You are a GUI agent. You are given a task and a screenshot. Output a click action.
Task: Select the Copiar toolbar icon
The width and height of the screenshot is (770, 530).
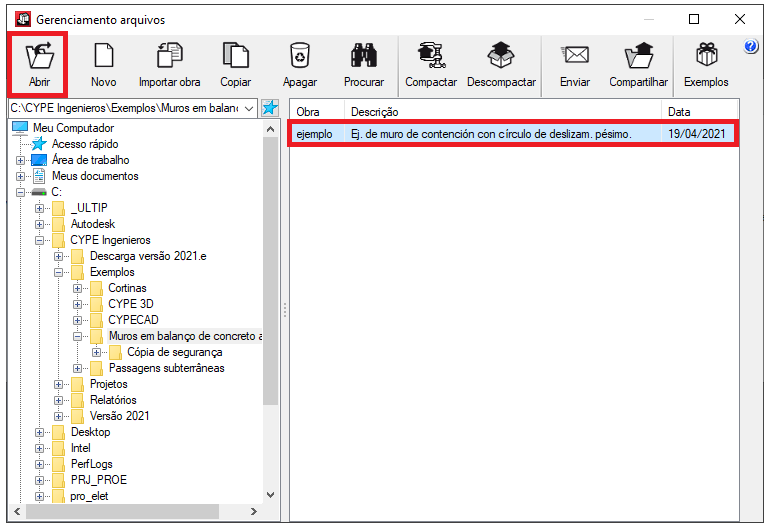click(x=235, y=62)
